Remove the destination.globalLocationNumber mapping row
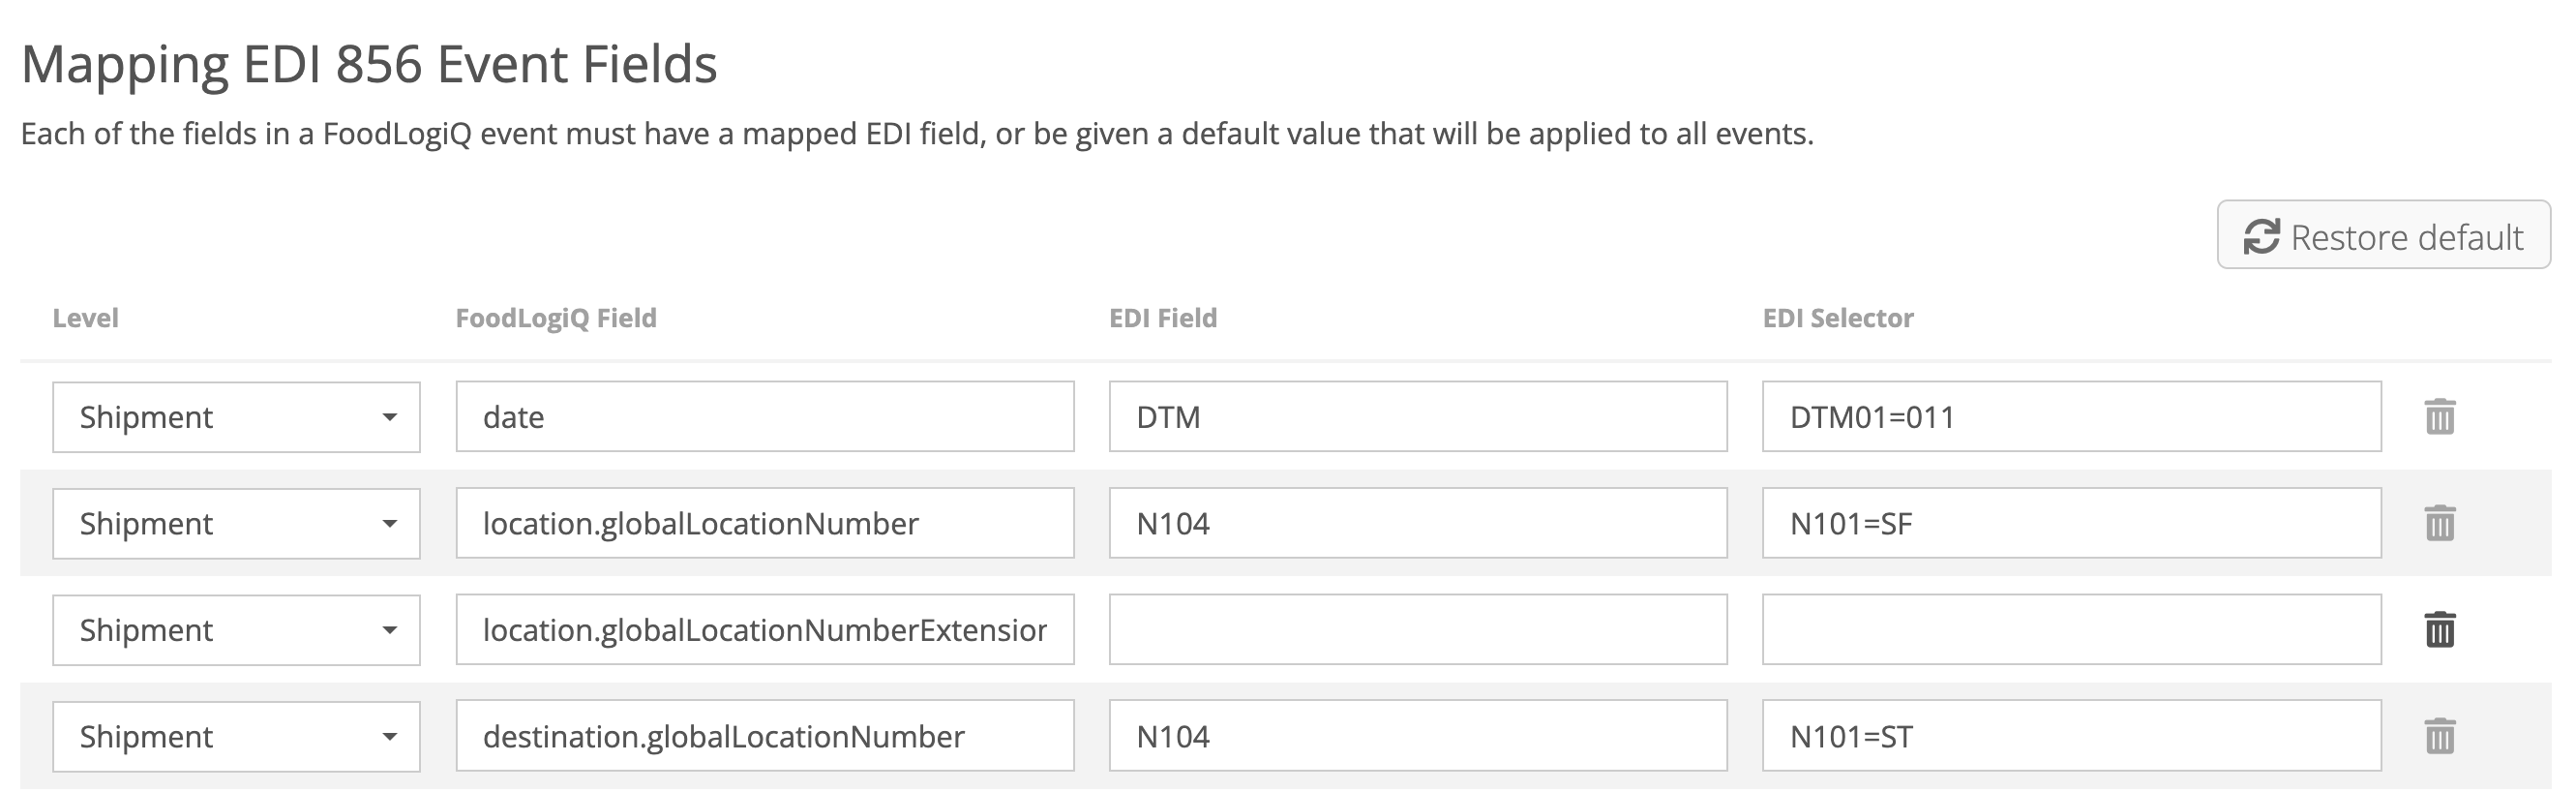The width and height of the screenshot is (2576, 792). click(x=2440, y=737)
